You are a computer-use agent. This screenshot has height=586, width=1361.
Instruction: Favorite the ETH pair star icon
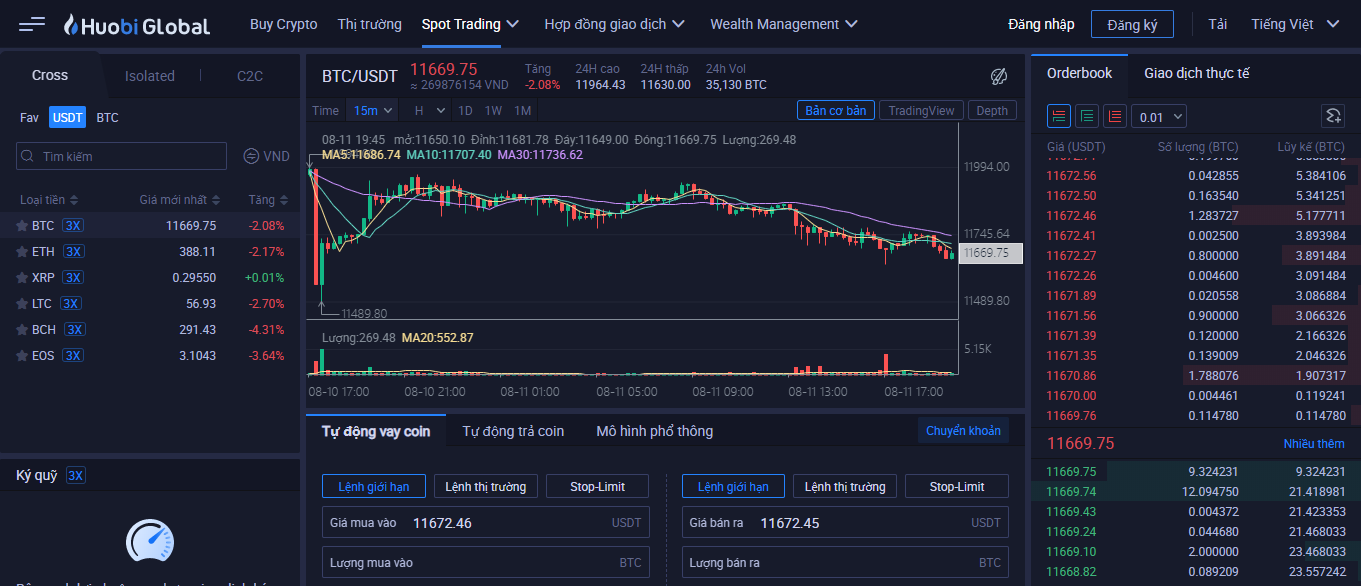pyautogui.click(x=22, y=252)
